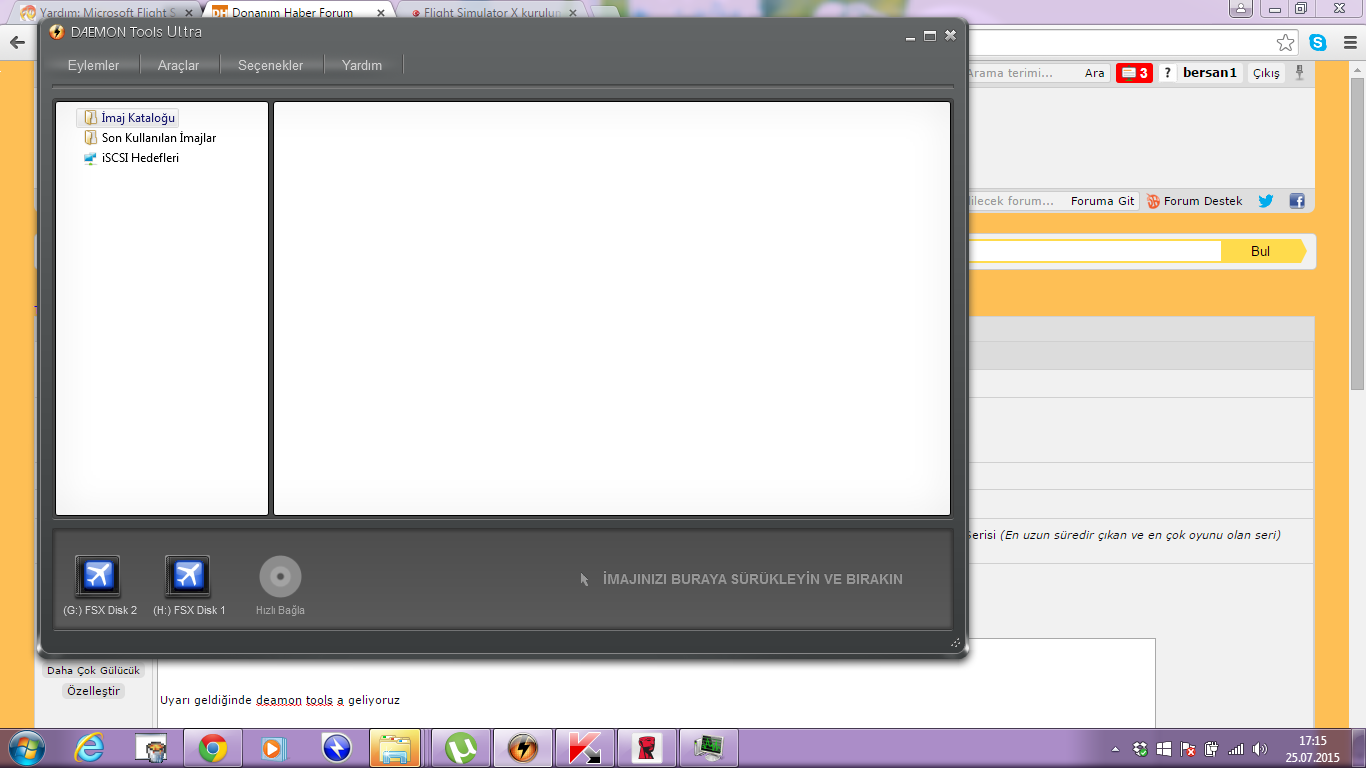Open the Chrome hamburger menu
This screenshot has width=1366, height=768.
(x=1348, y=42)
